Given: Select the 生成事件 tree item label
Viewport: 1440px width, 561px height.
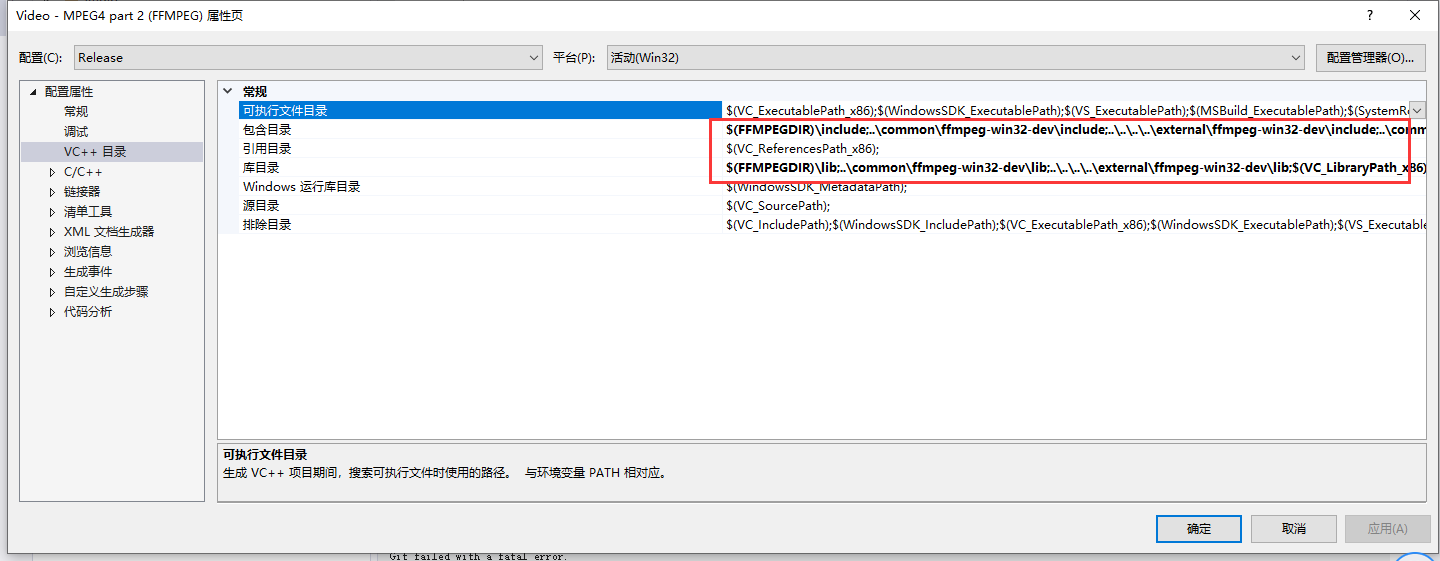Looking at the screenshot, I should [x=88, y=272].
